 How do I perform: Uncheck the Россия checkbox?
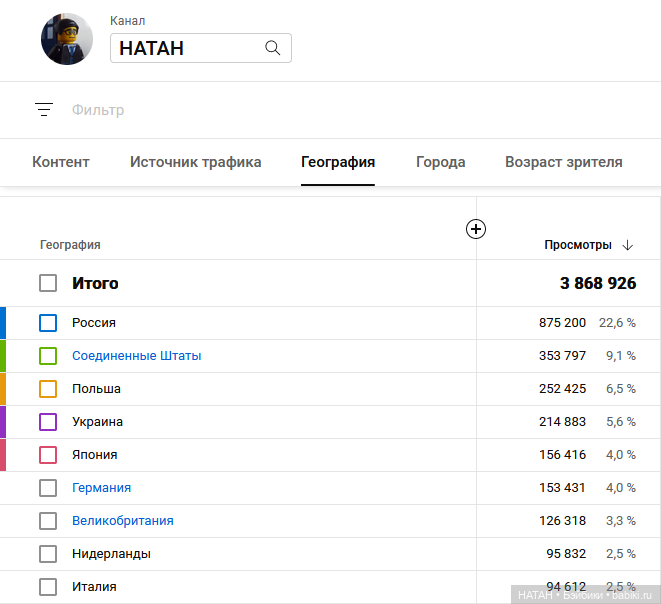click(x=48, y=323)
